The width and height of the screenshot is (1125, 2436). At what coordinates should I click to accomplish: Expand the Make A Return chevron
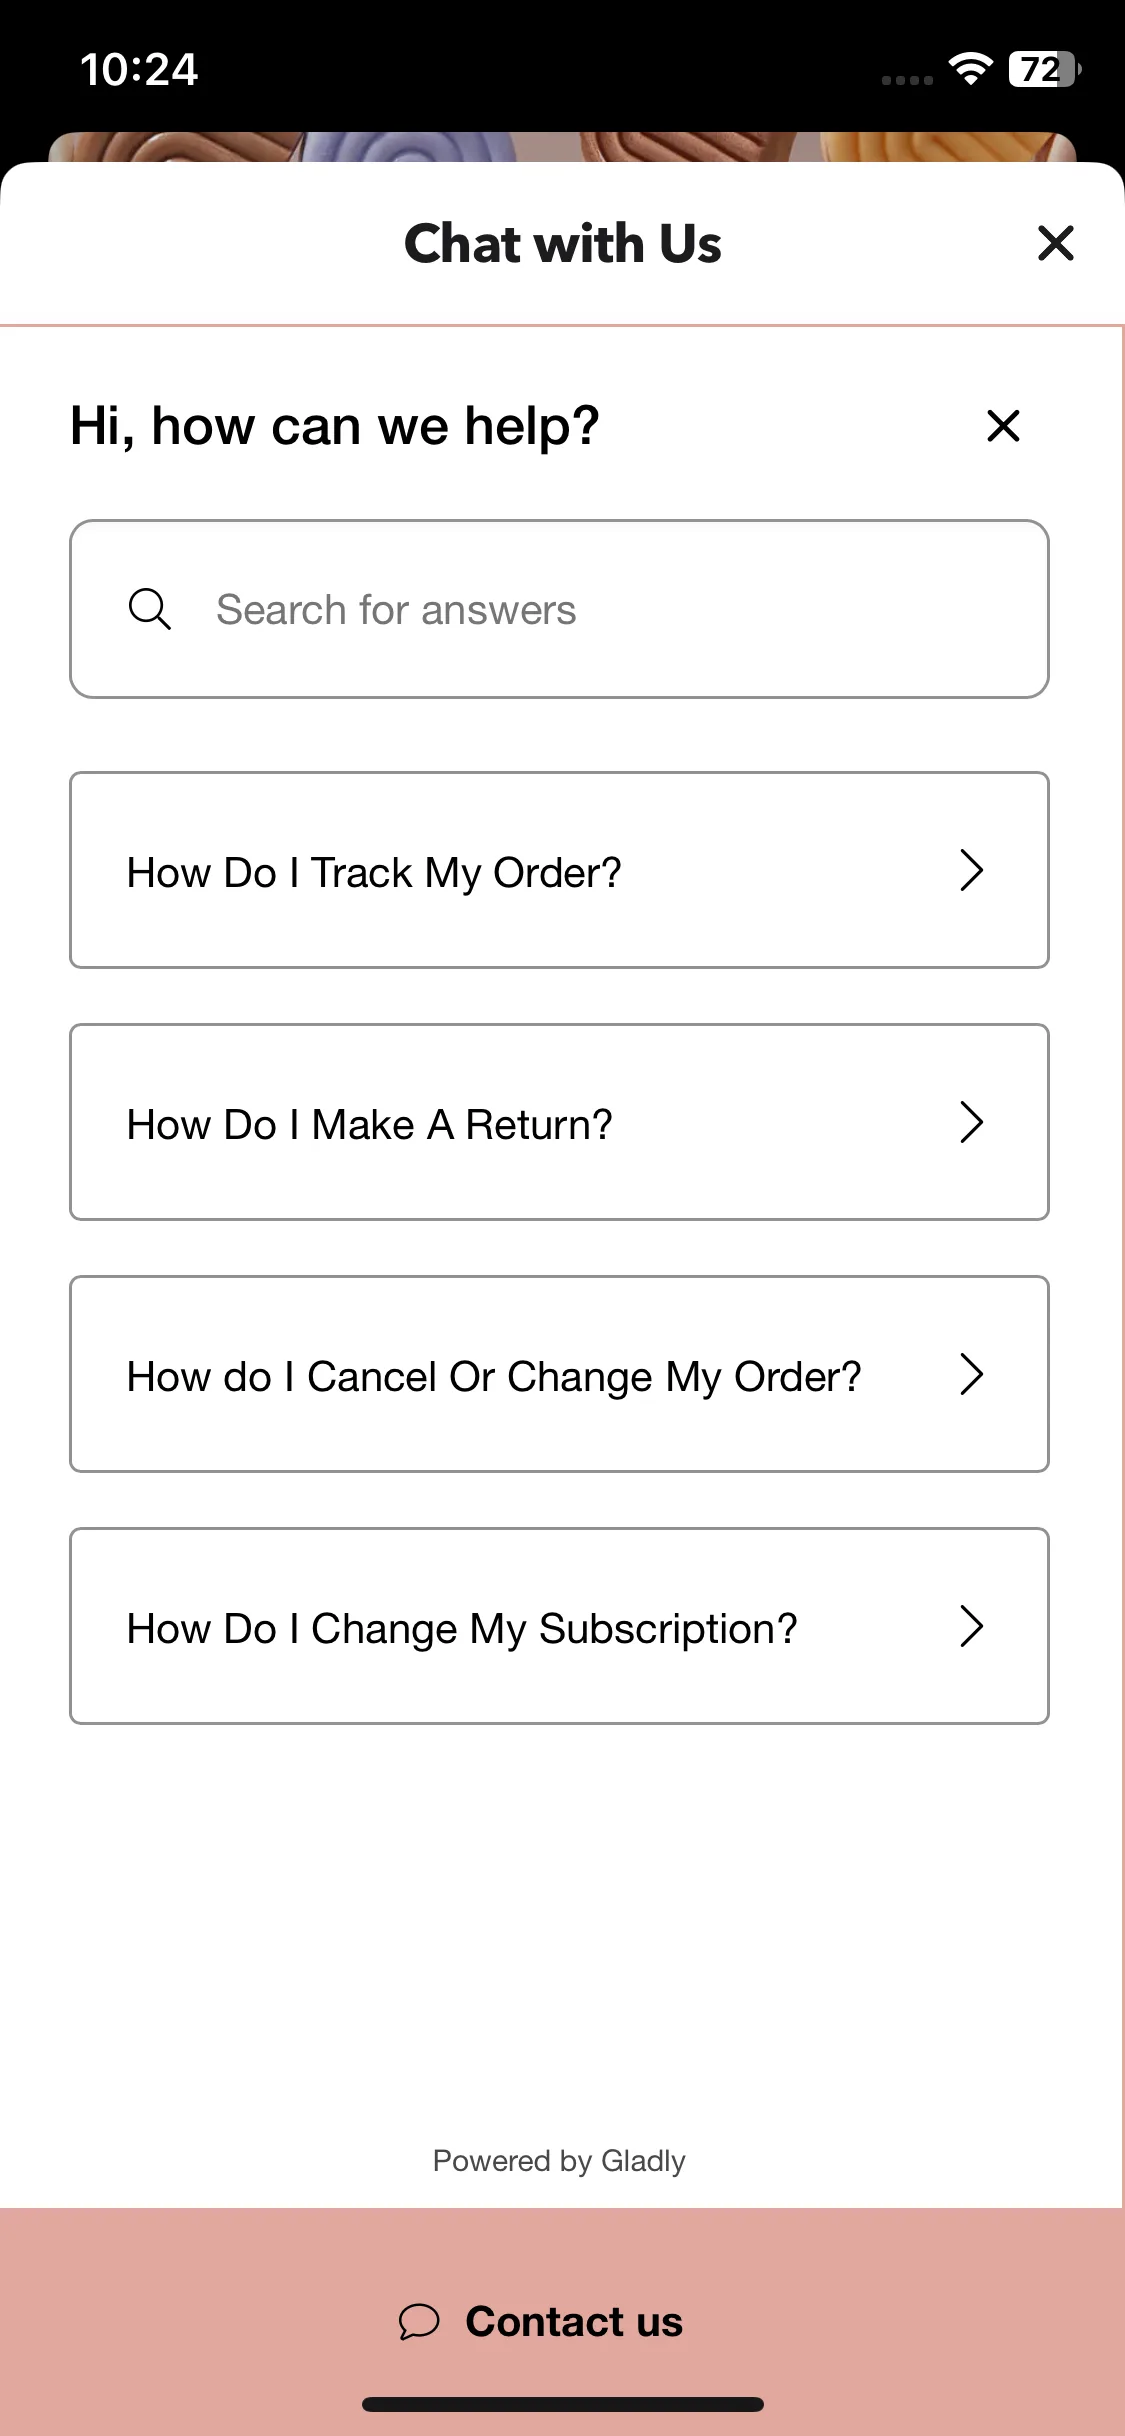coord(971,1122)
